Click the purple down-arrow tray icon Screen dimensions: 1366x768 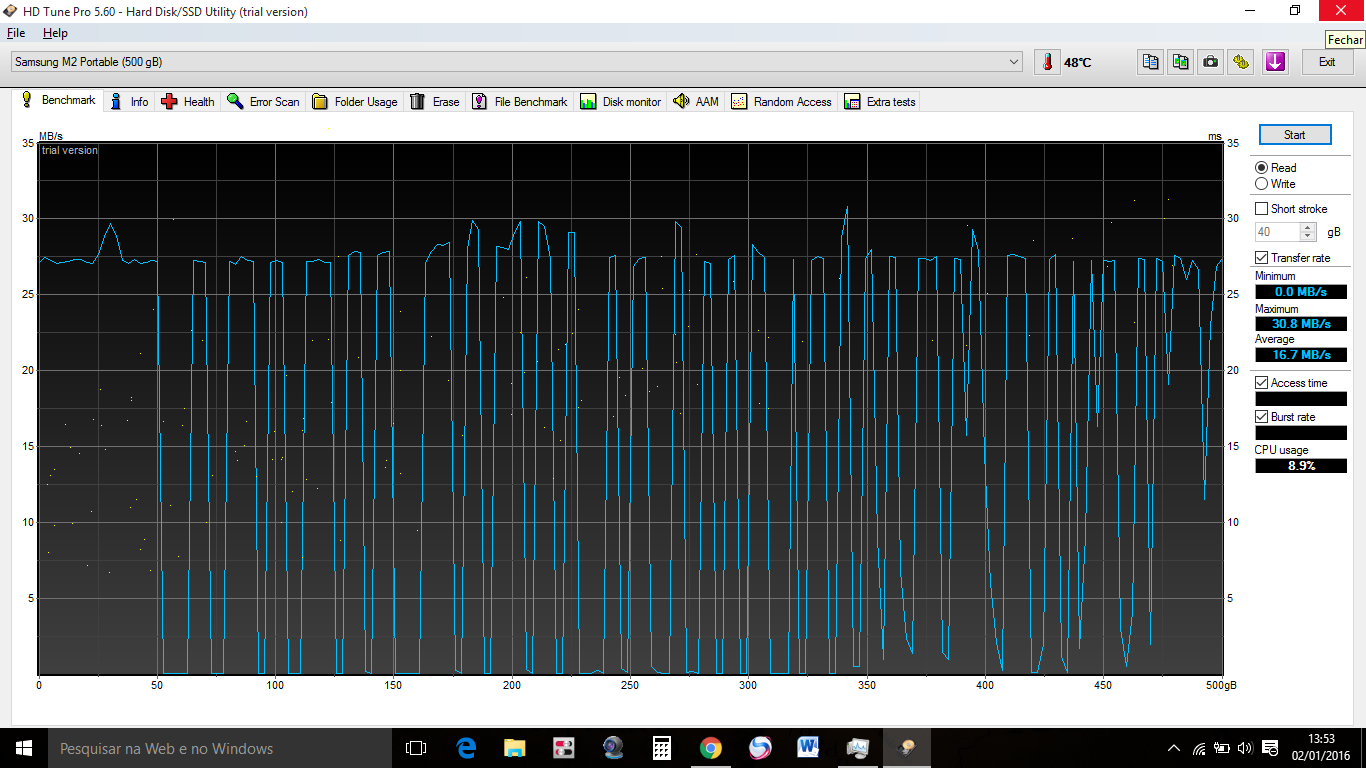point(1275,62)
